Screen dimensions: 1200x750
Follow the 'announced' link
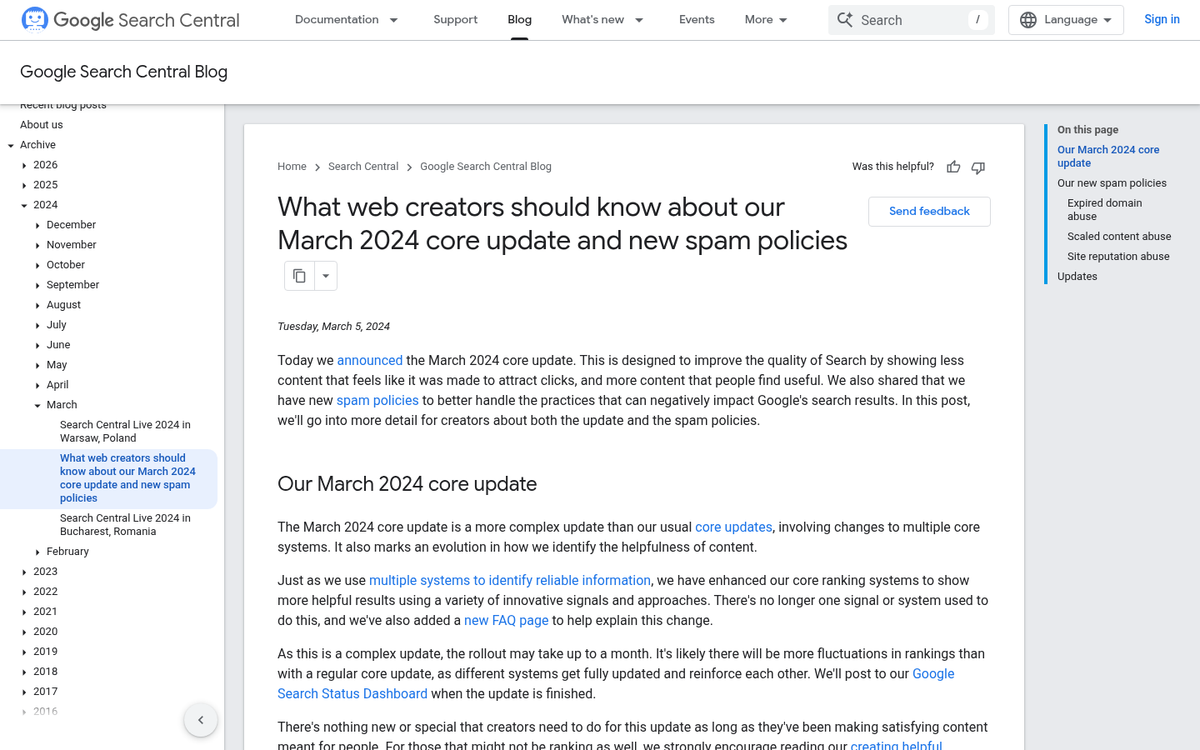[x=370, y=360]
